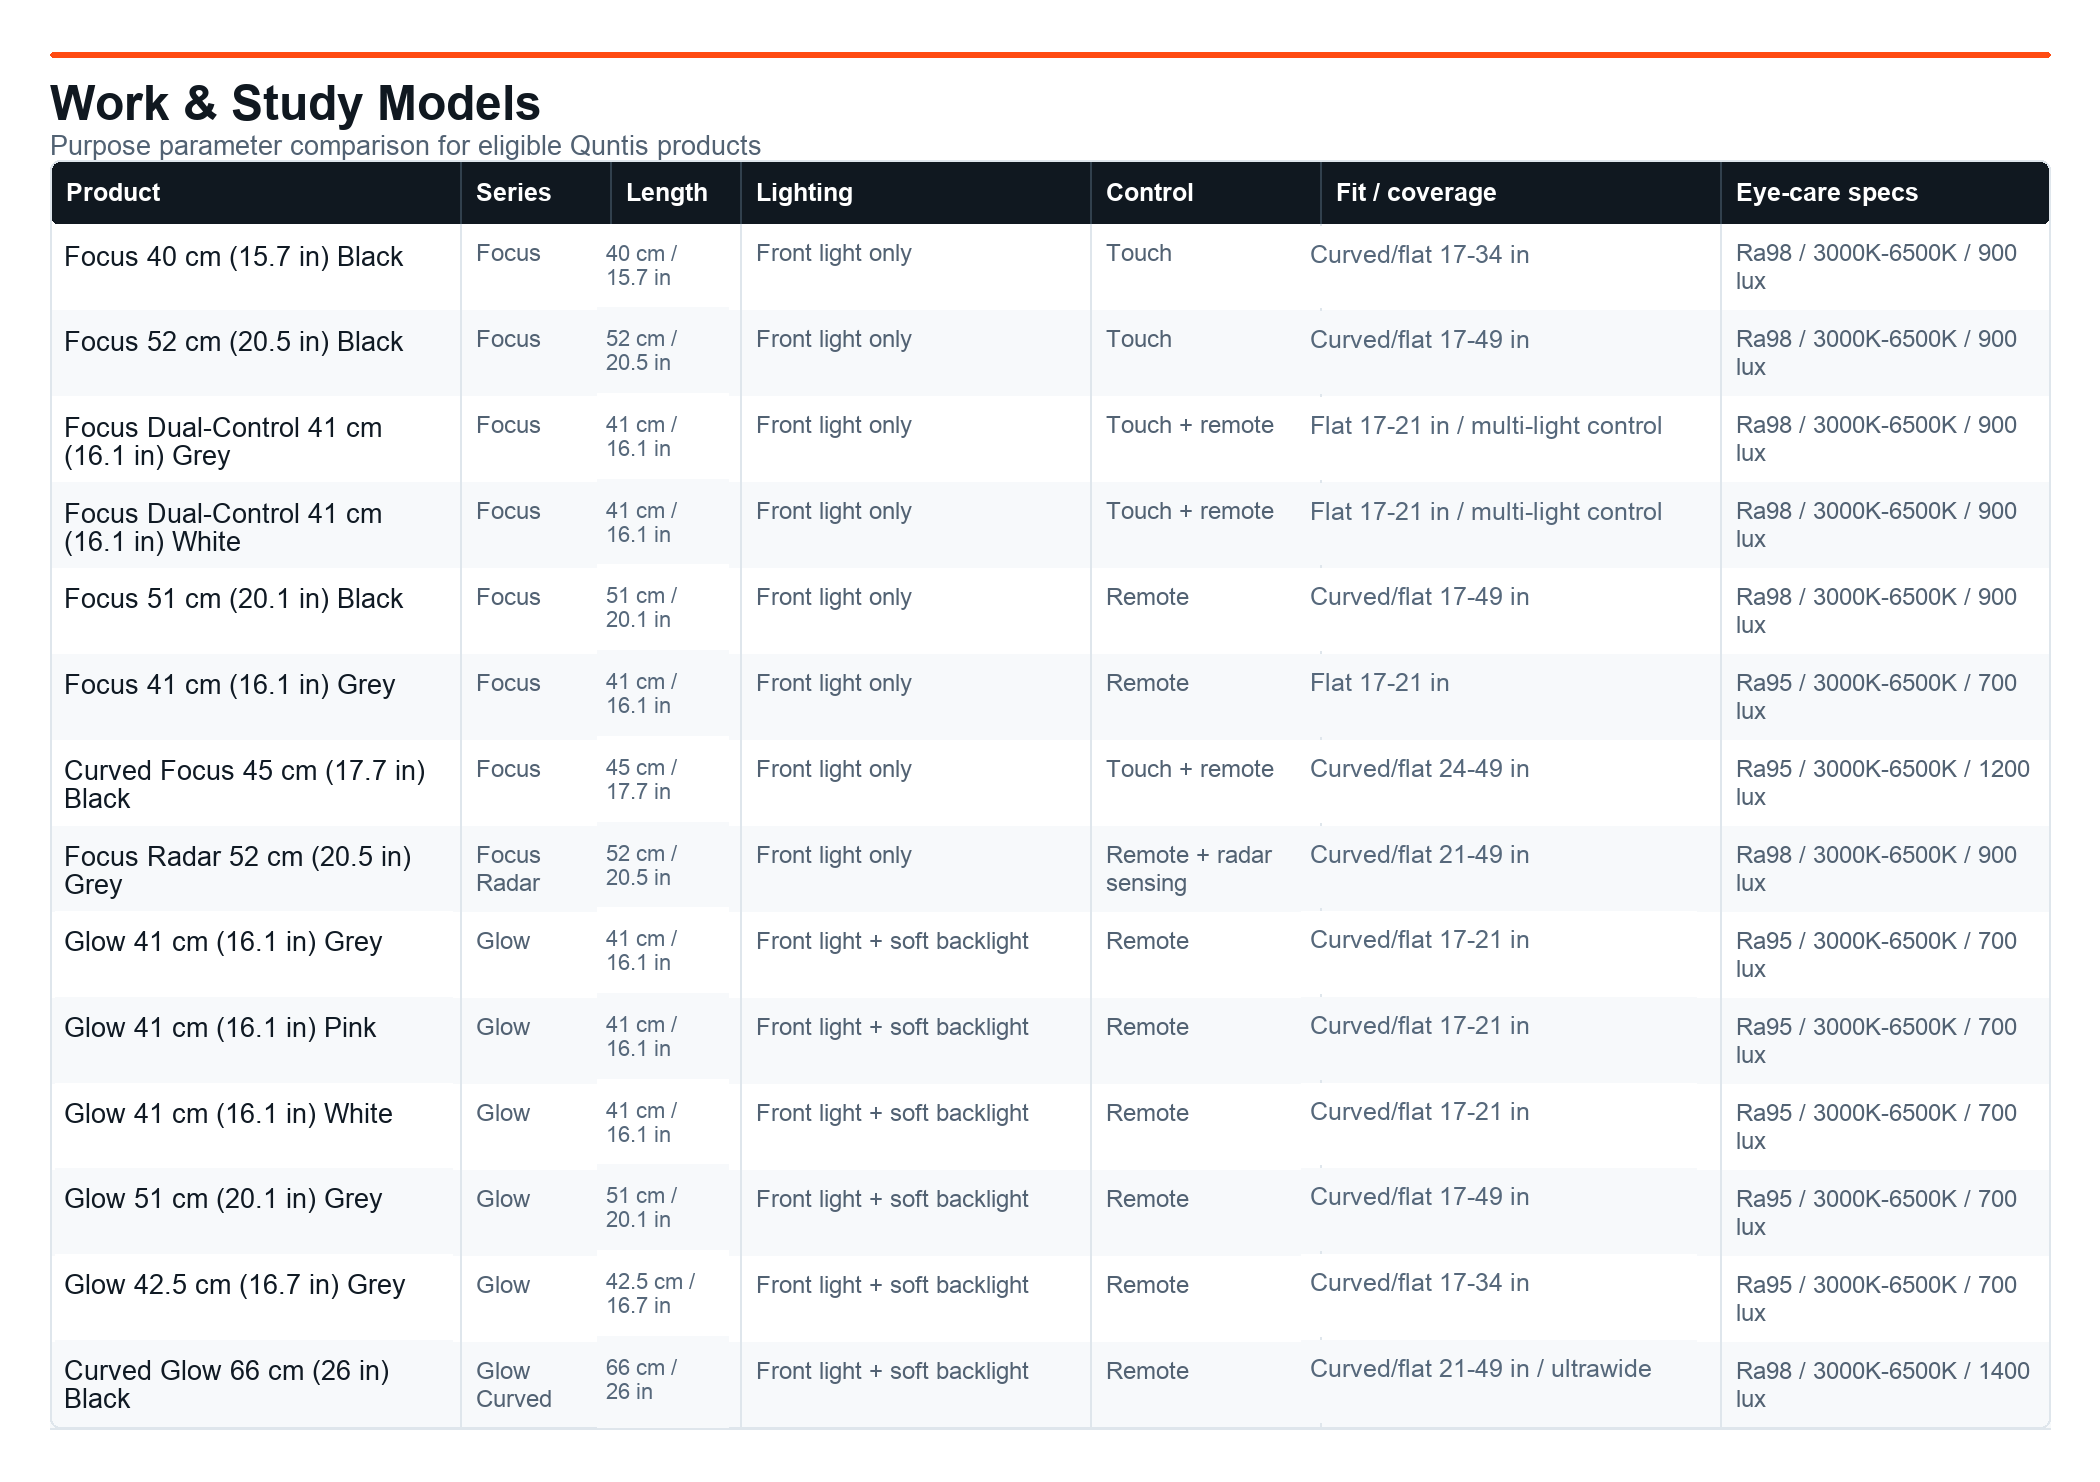Click 'Touch + remote' in Dual-Control White row

click(1190, 511)
